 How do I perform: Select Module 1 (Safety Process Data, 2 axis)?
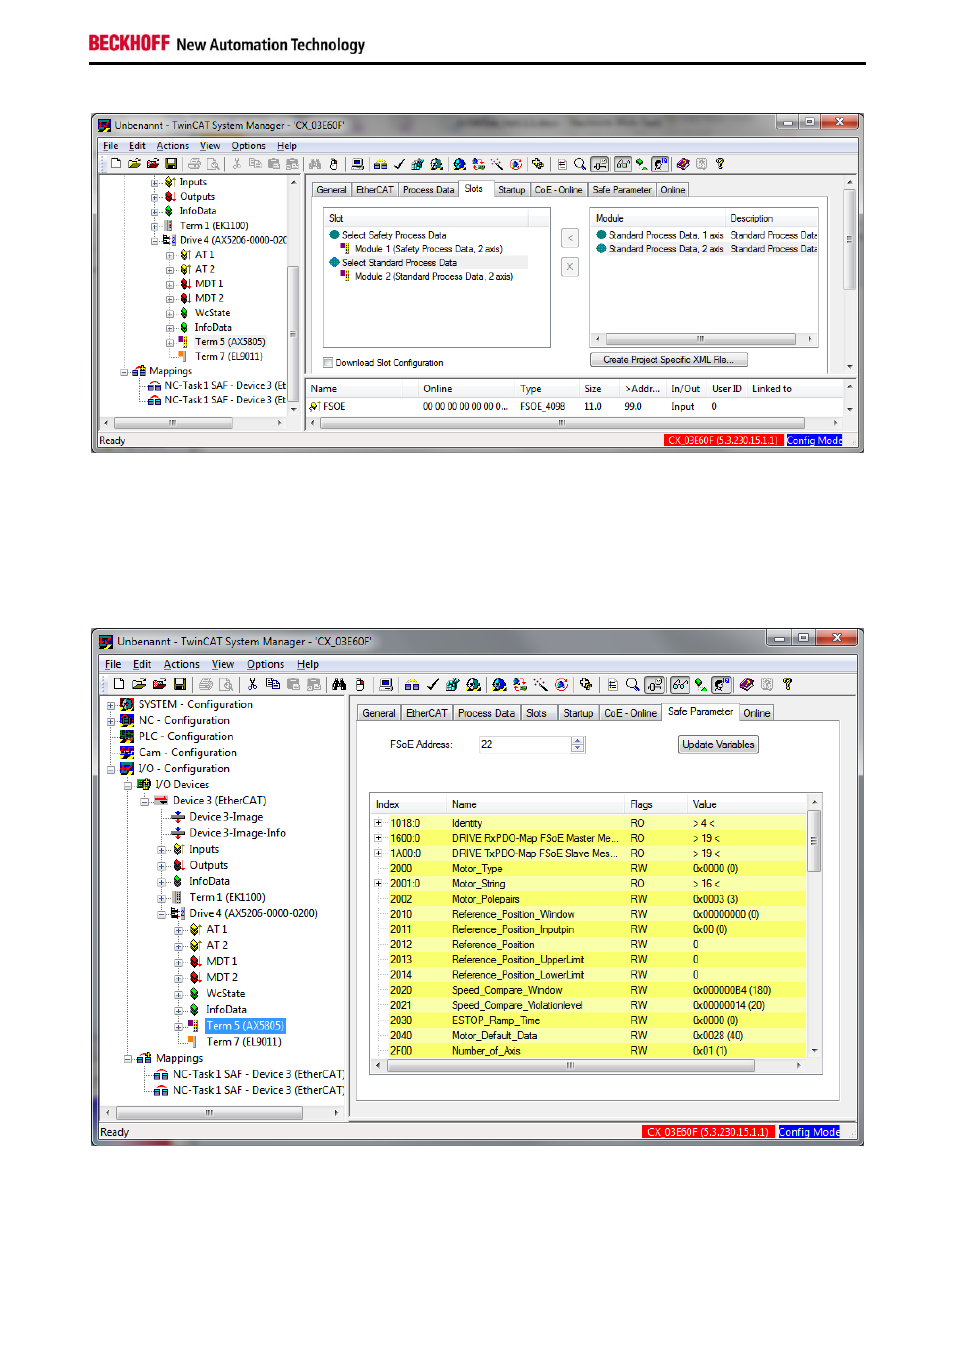(x=428, y=249)
